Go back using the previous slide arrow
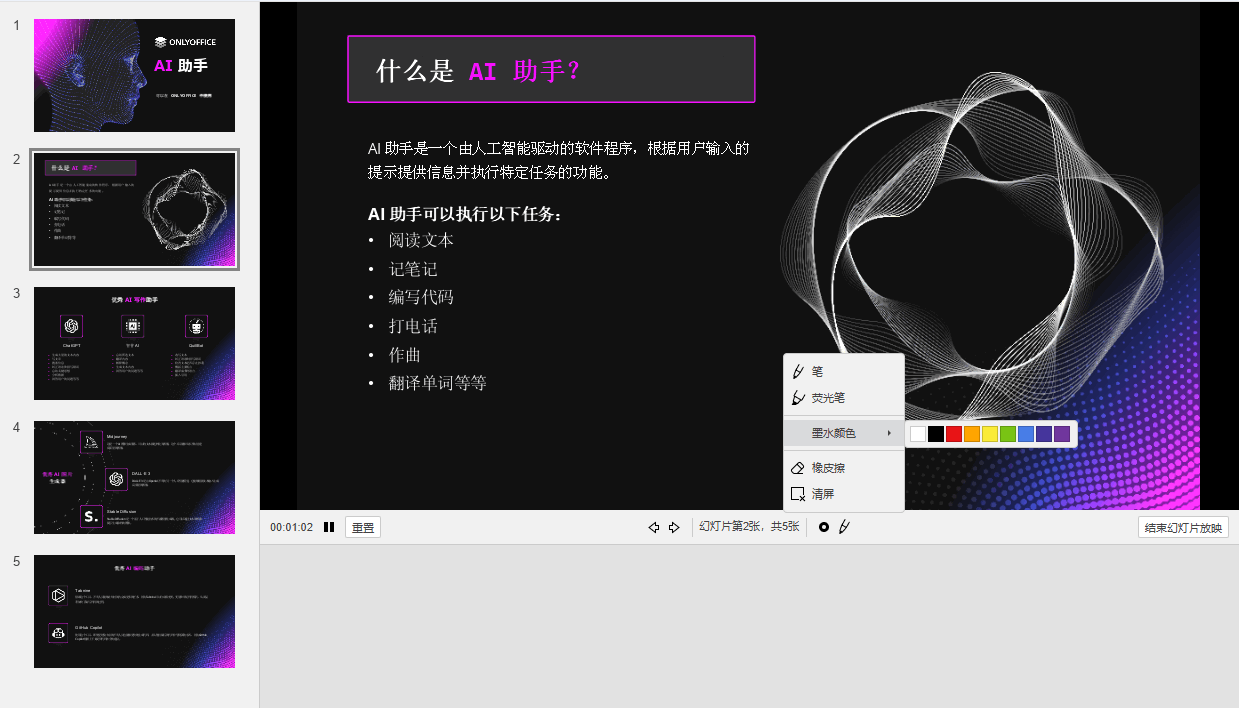The height and width of the screenshot is (708, 1239). [654, 527]
